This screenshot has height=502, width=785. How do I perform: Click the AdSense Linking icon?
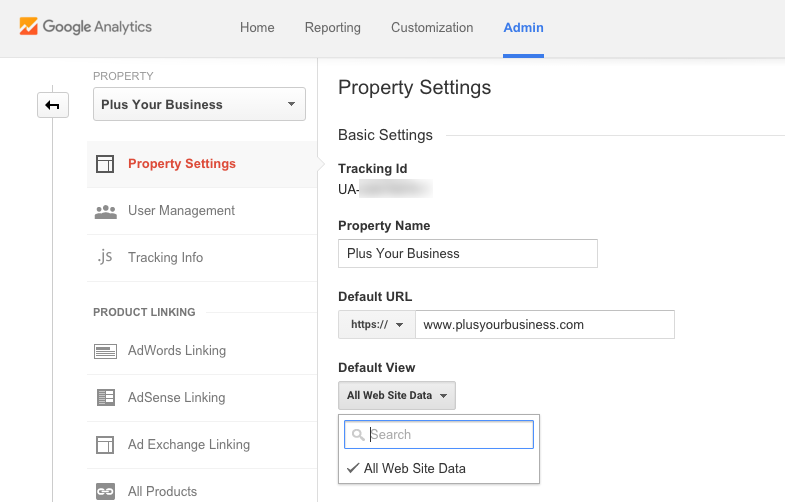[106, 397]
